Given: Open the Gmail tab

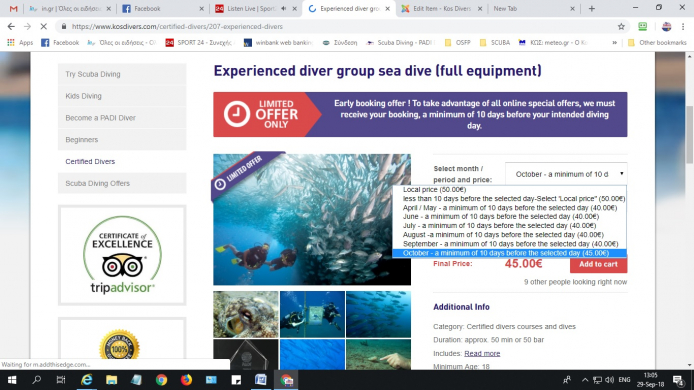Looking at the screenshot, I should point(13,8).
